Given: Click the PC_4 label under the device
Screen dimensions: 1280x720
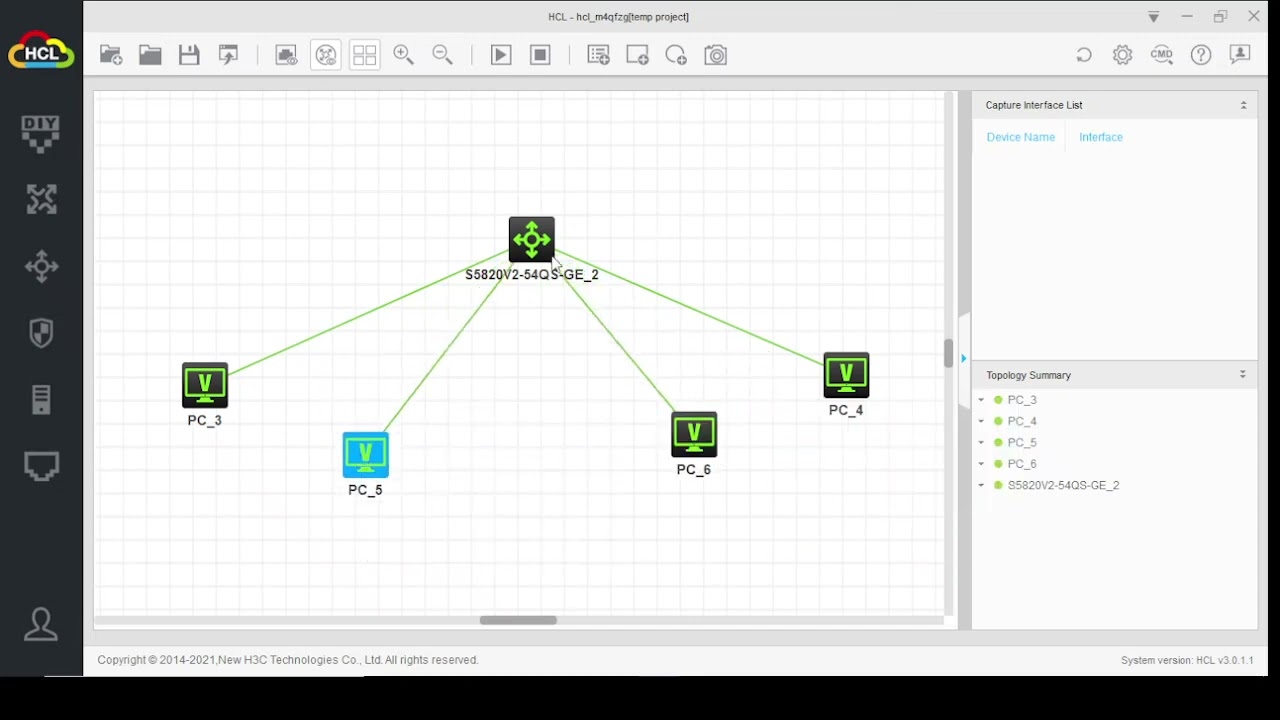Looking at the screenshot, I should (x=846, y=410).
